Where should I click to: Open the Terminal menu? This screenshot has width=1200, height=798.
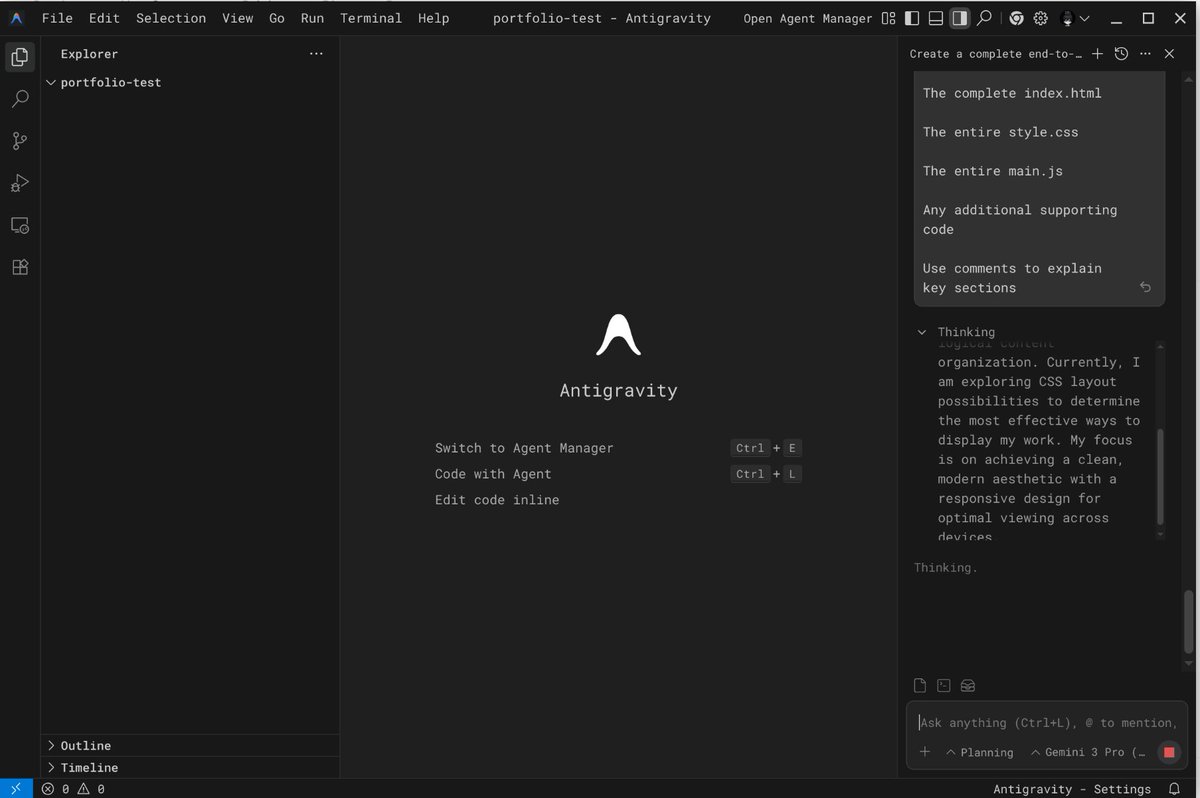(371, 18)
